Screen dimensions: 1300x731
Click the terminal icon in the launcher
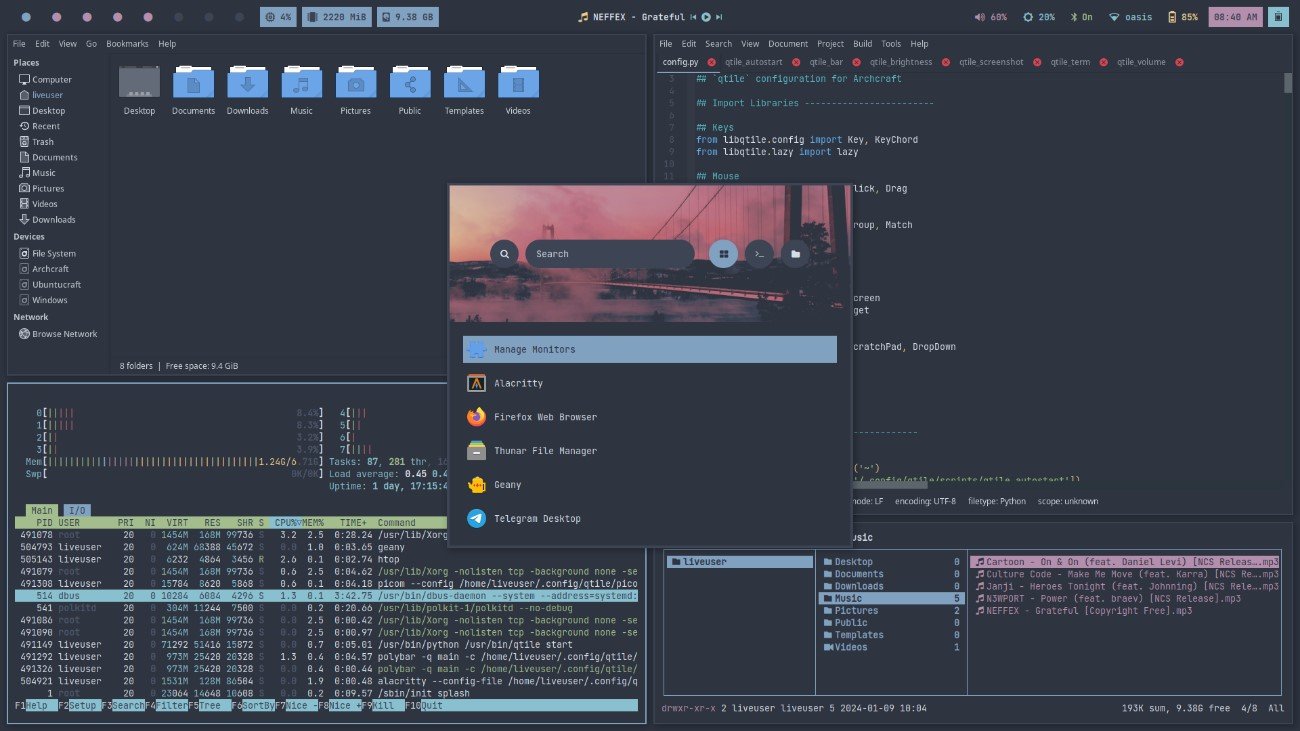758,253
